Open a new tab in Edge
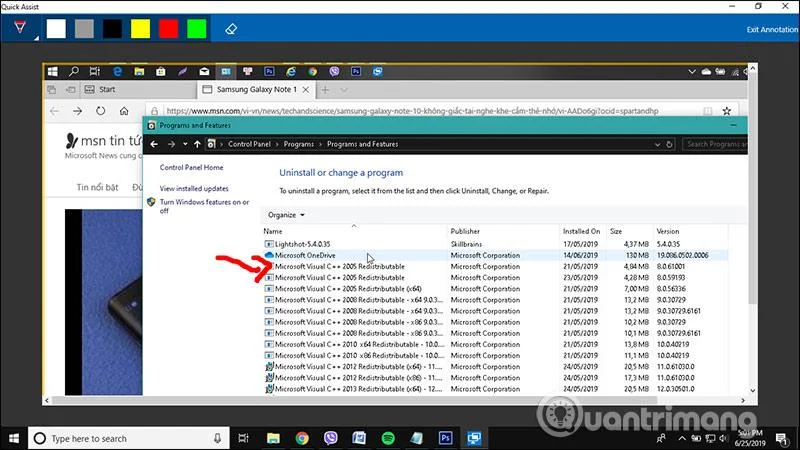Viewport: 800px width, 450px height. (325, 90)
